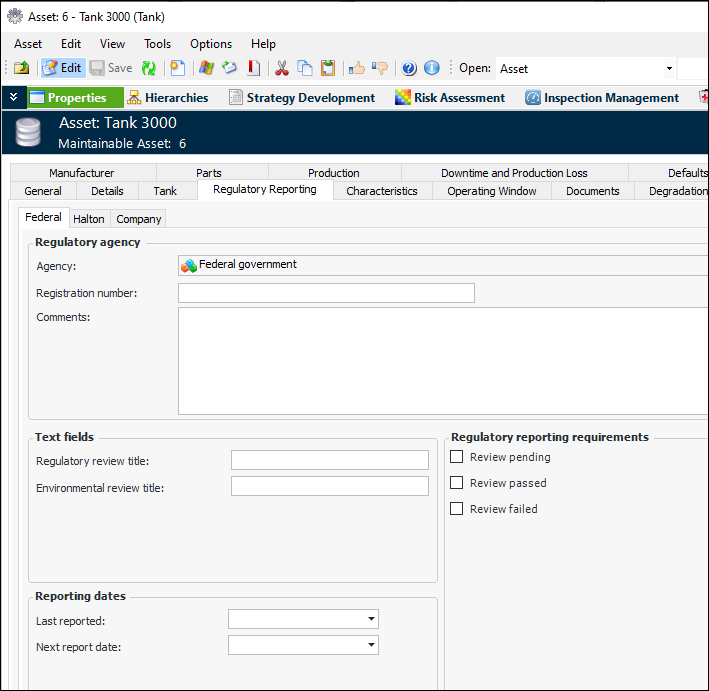The image size is (709, 691).
Task: Open the Tools menu
Action: click(157, 44)
